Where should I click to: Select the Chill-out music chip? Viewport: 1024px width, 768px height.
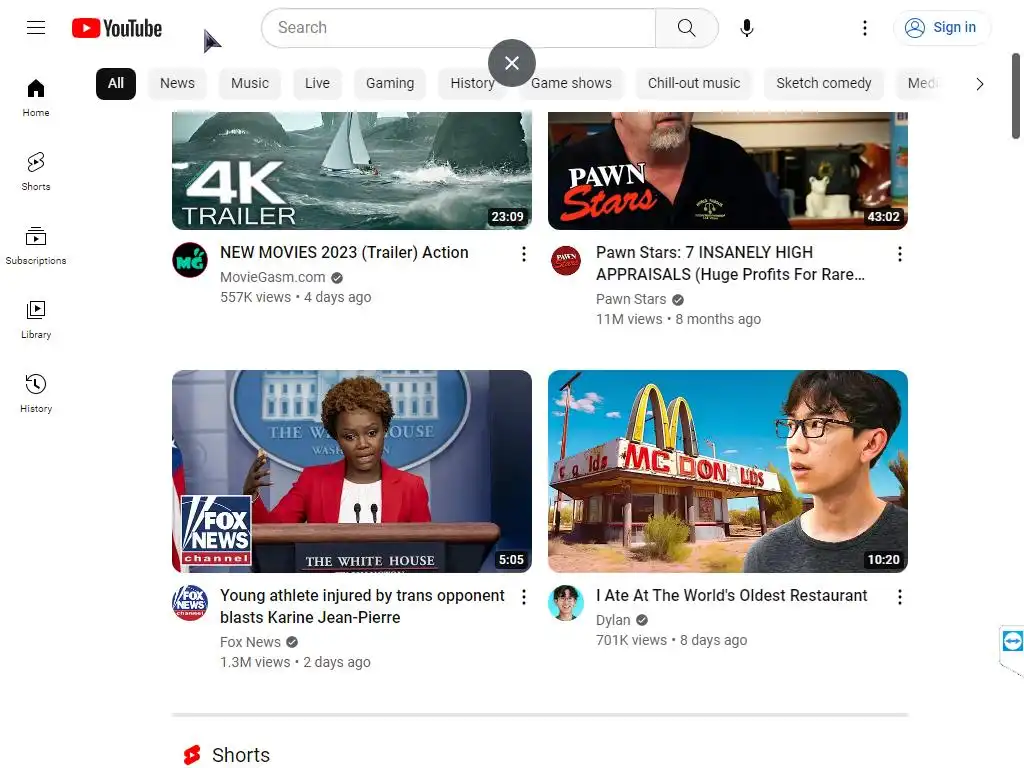pos(694,84)
